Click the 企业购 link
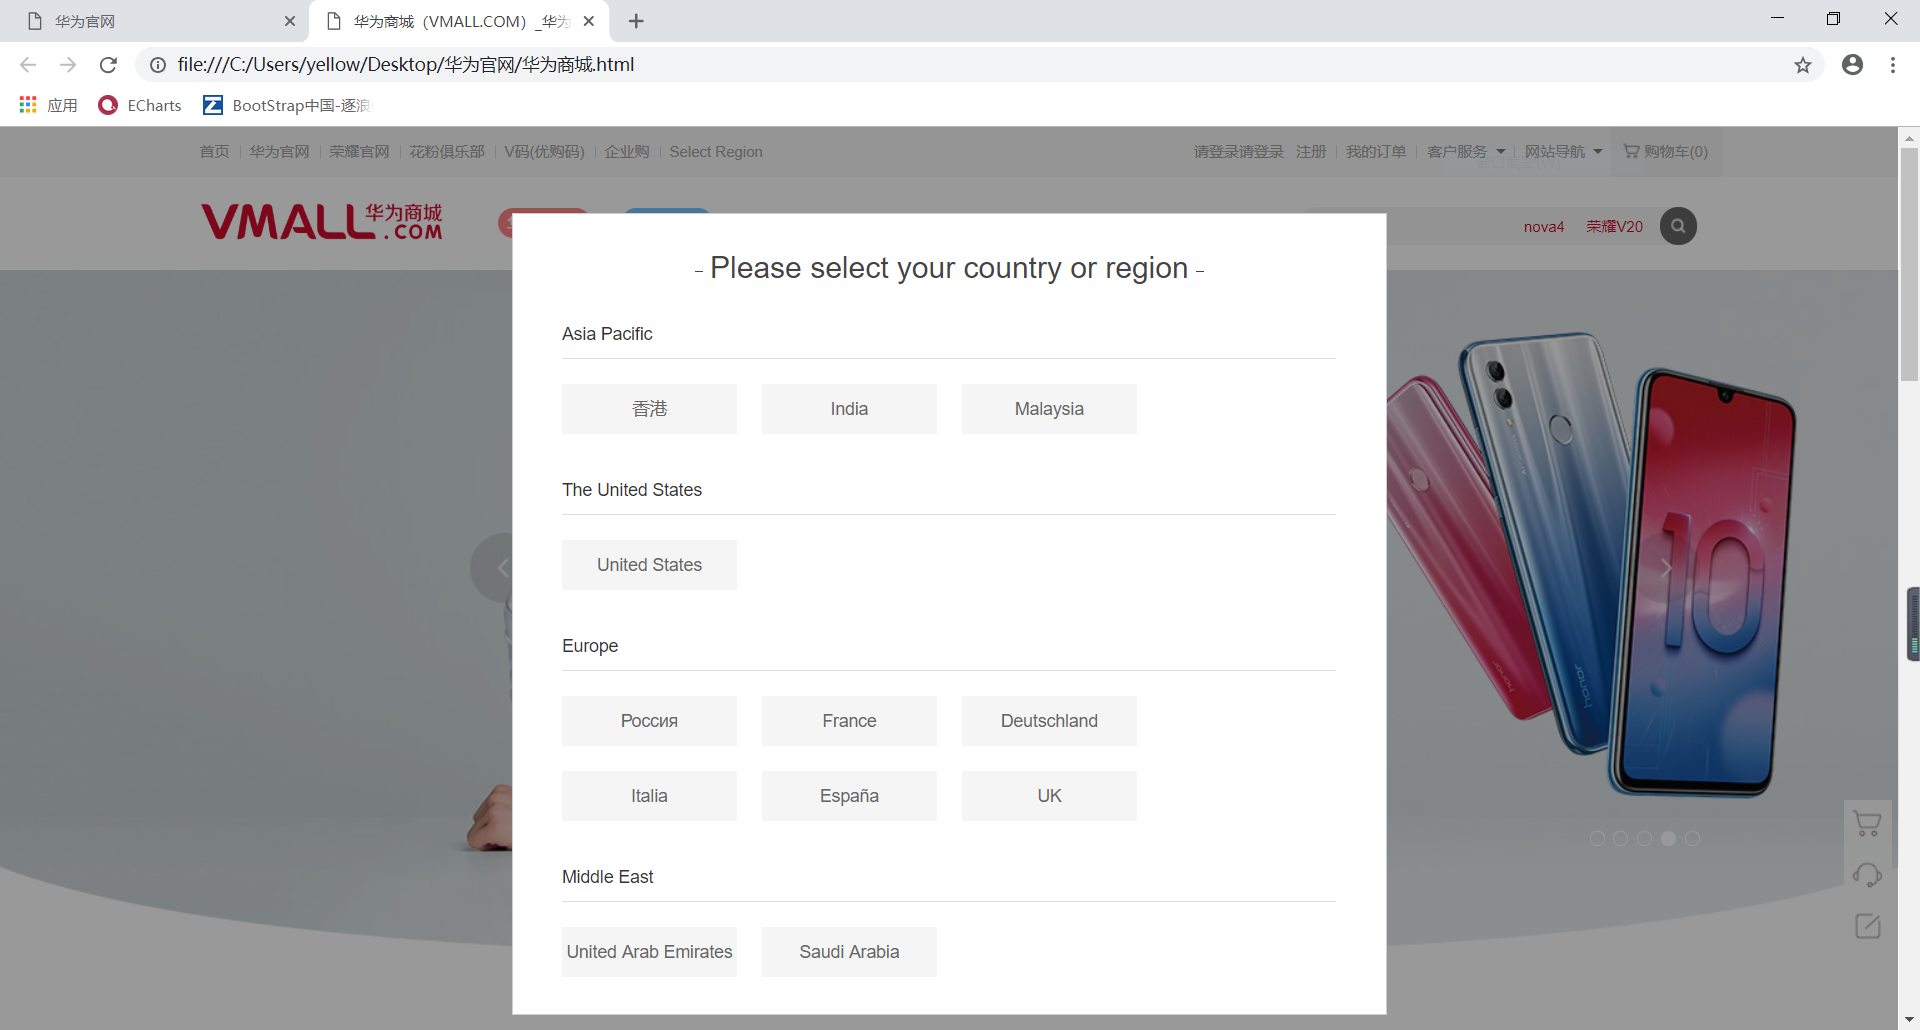The image size is (1920, 1030). (627, 152)
